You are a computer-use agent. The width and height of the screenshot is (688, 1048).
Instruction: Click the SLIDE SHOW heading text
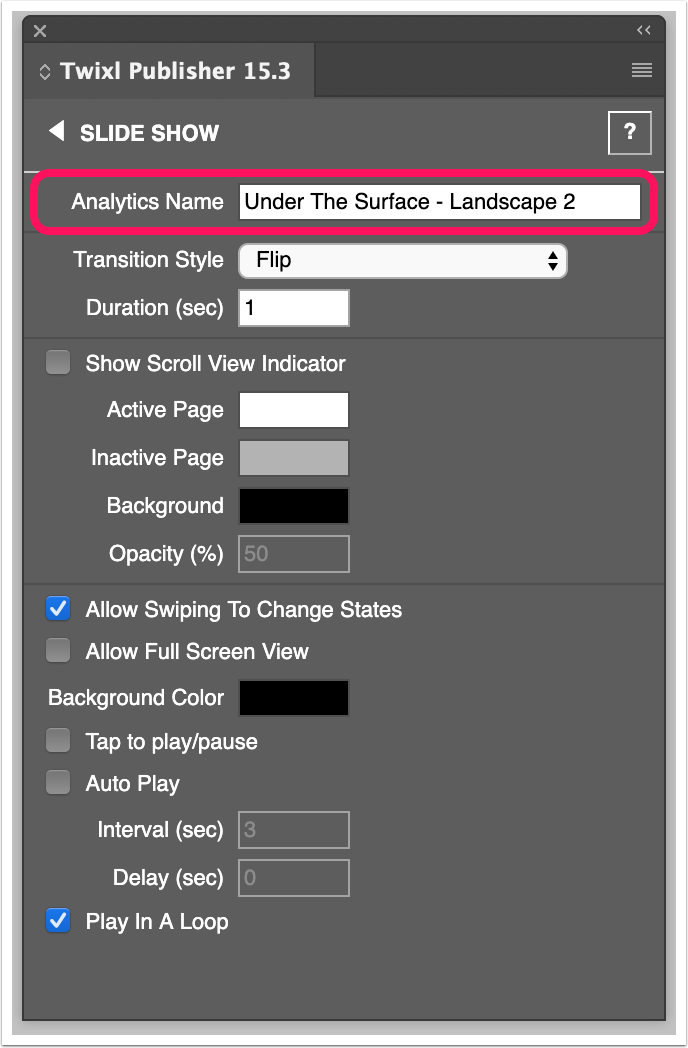[x=150, y=133]
